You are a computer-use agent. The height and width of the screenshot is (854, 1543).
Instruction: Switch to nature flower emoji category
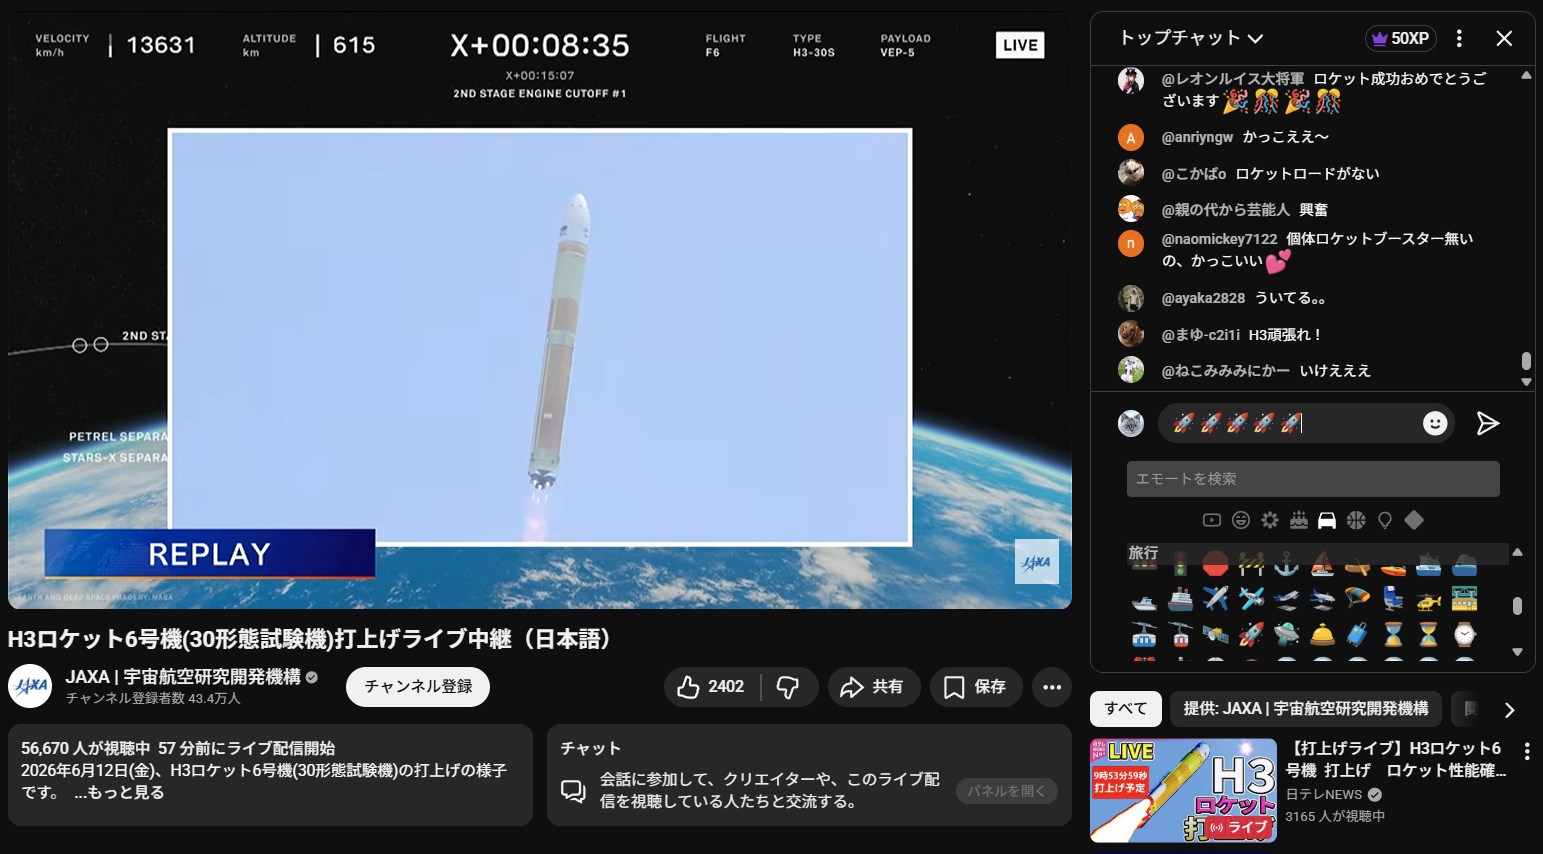pos(1270,520)
